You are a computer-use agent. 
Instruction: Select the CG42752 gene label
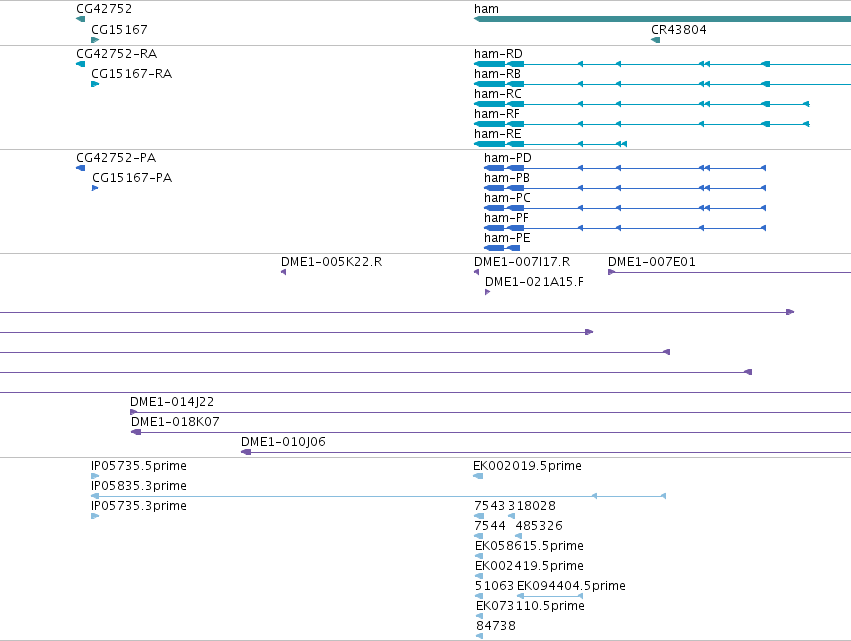tap(104, 9)
